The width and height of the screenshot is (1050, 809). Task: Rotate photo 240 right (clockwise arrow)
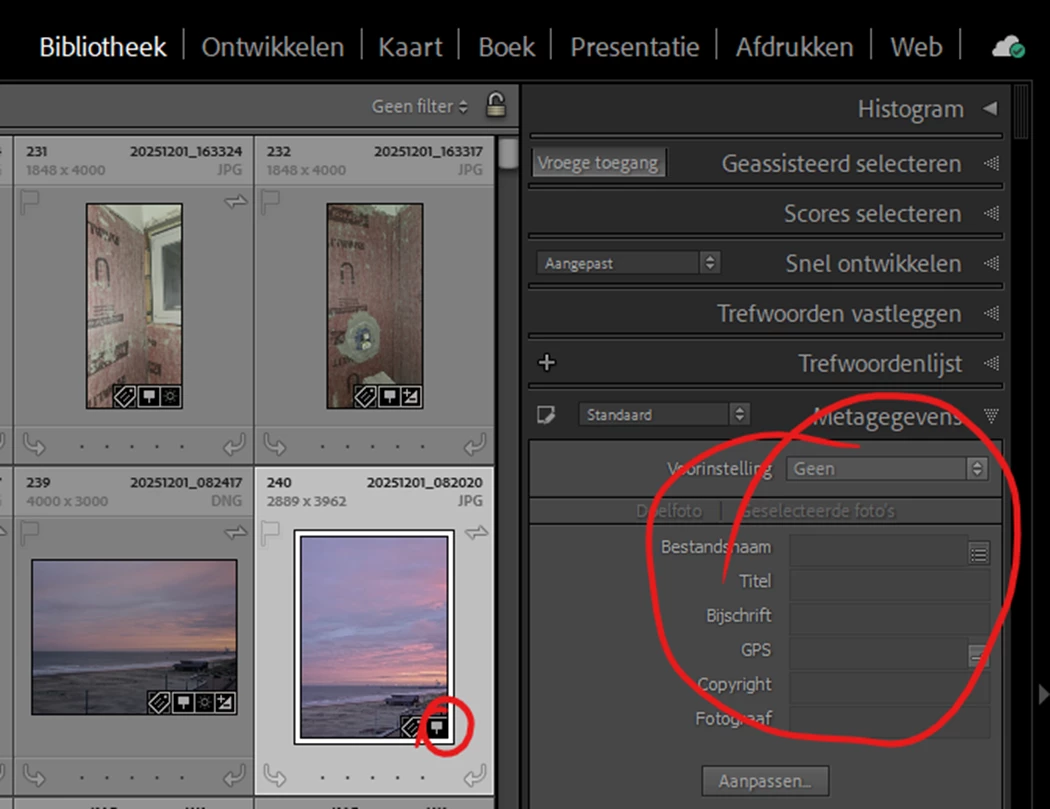click(x=475, y=776)
